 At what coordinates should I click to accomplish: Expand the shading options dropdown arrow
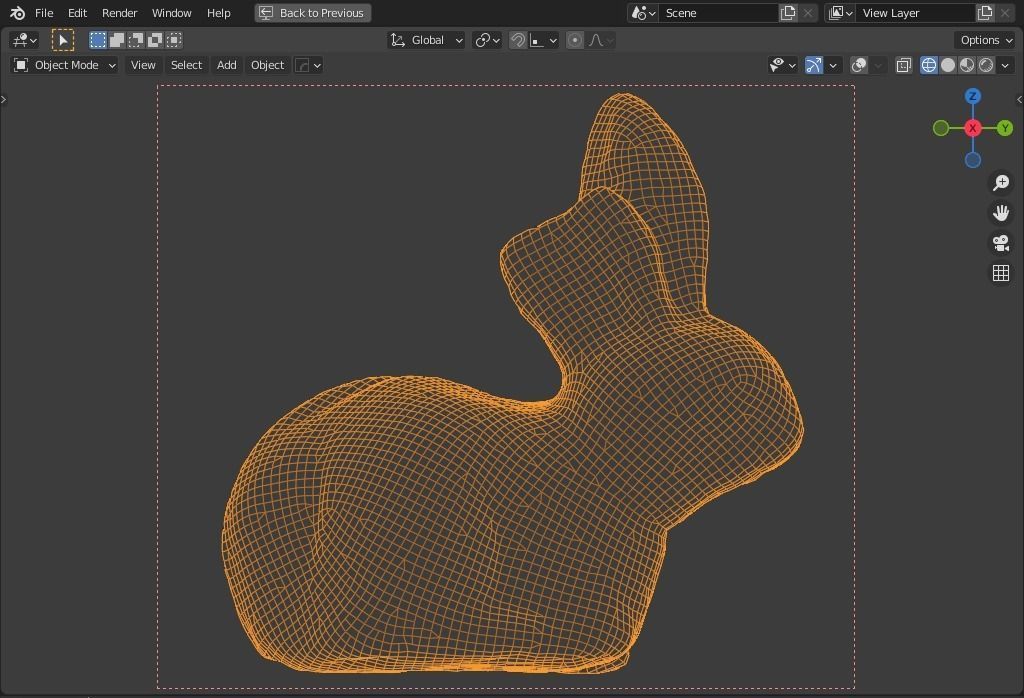pos(1006,65)
